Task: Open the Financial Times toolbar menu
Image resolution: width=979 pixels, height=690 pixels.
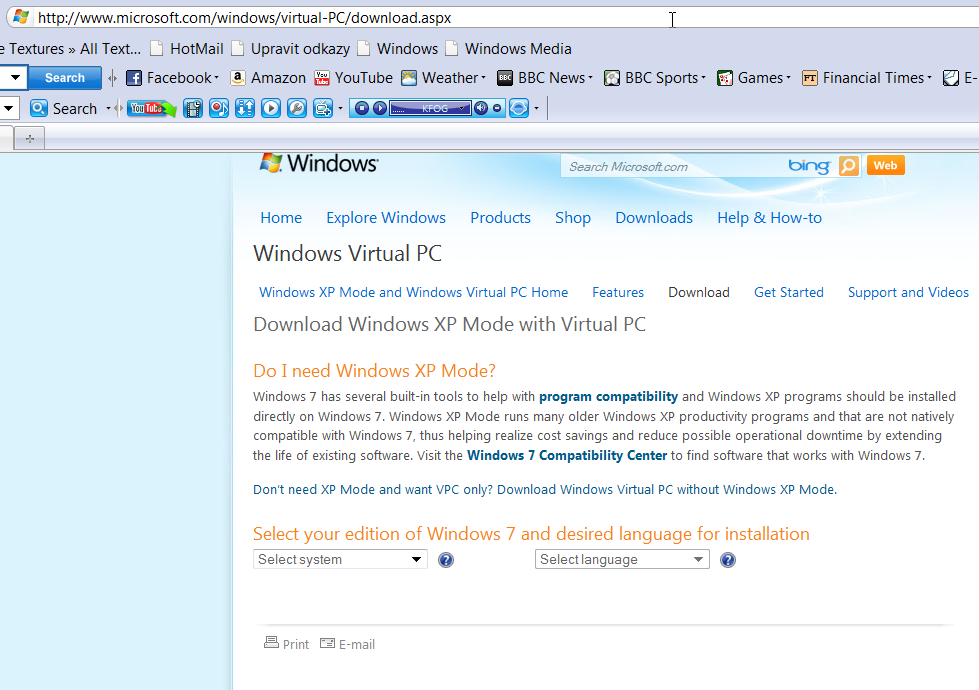Action: [867, 78]
